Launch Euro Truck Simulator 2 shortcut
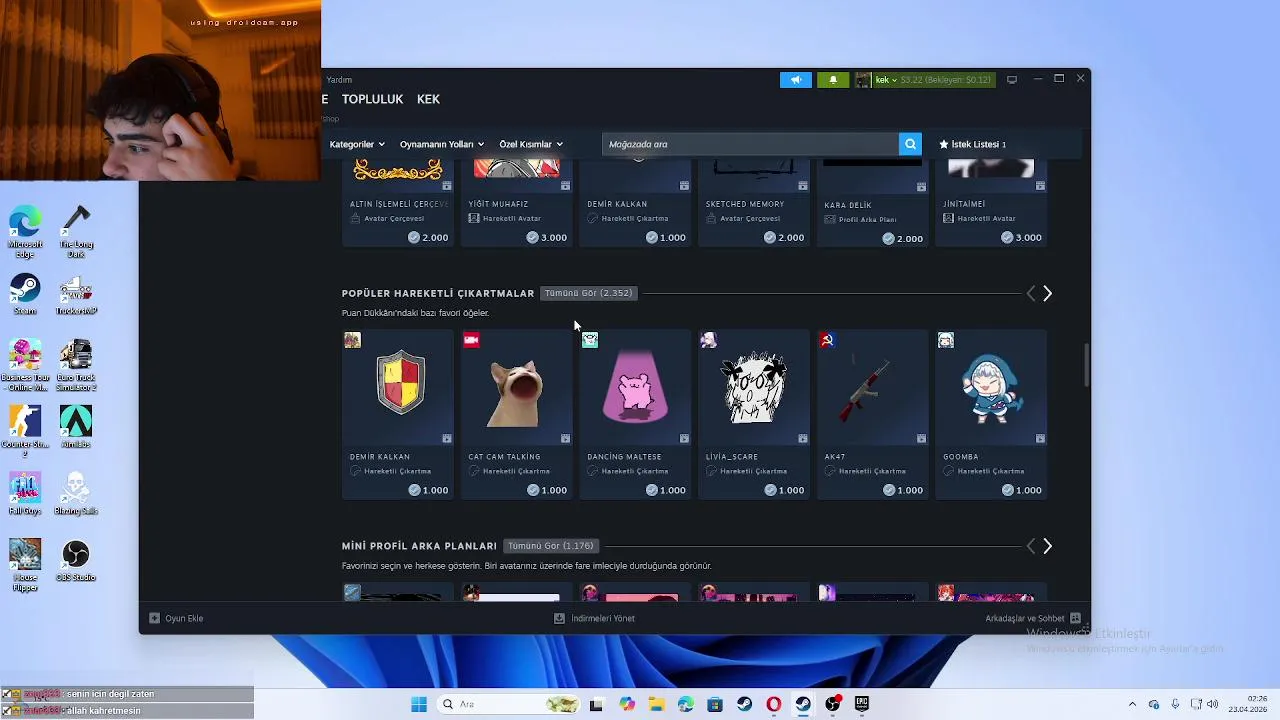Image resolution: width=1280 pixels, height=720 pixels. tap(76, 365)
